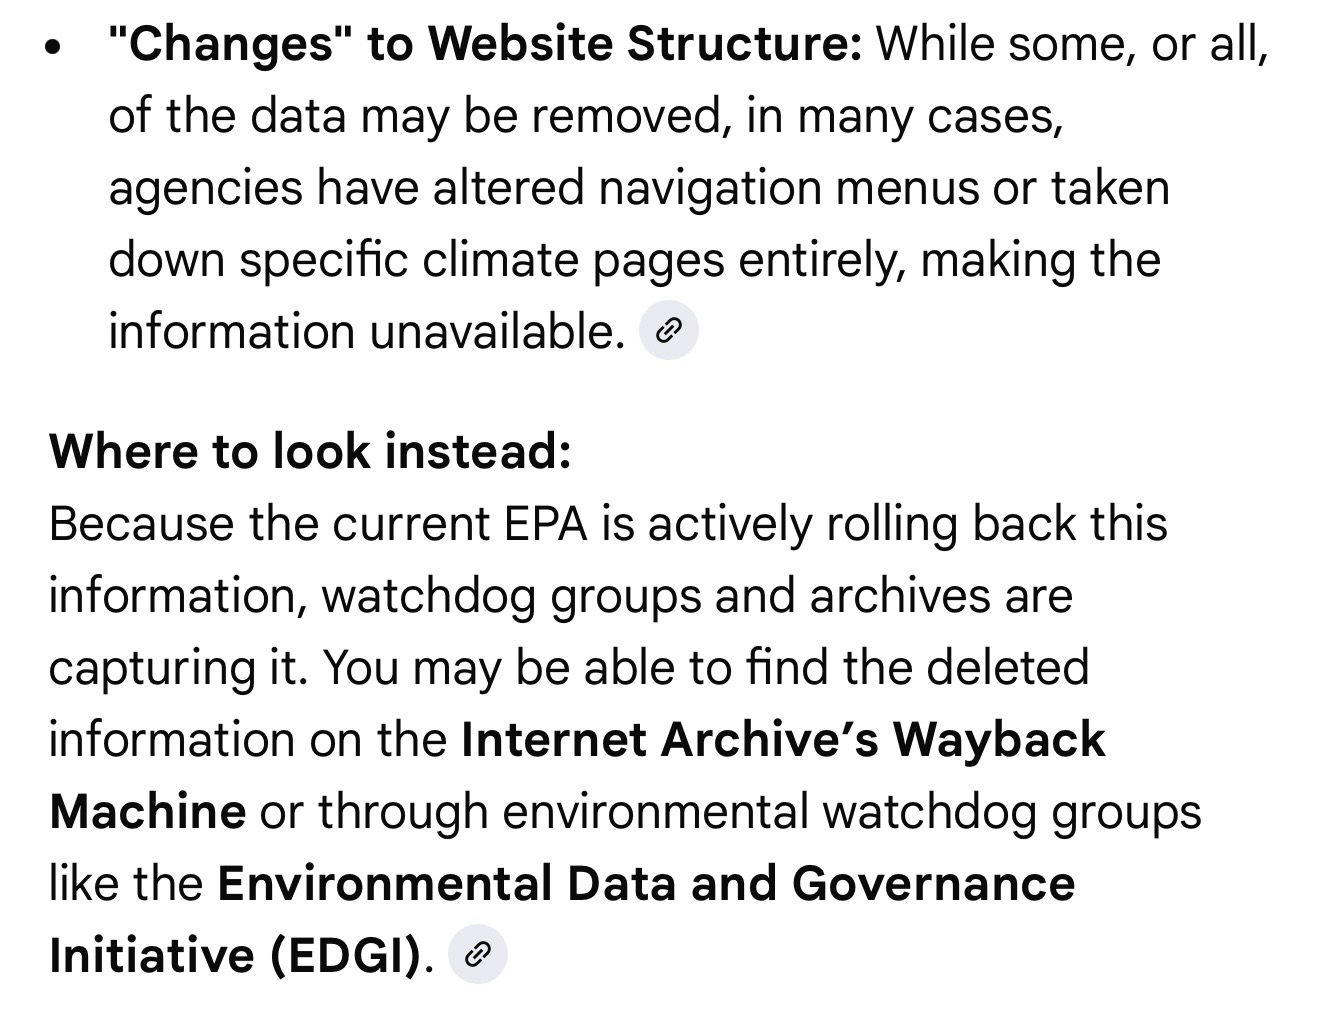The height and width of the screenshot is (1015, 1320).
Task: Click the text "information unavailable."
Action: [367, 331]
